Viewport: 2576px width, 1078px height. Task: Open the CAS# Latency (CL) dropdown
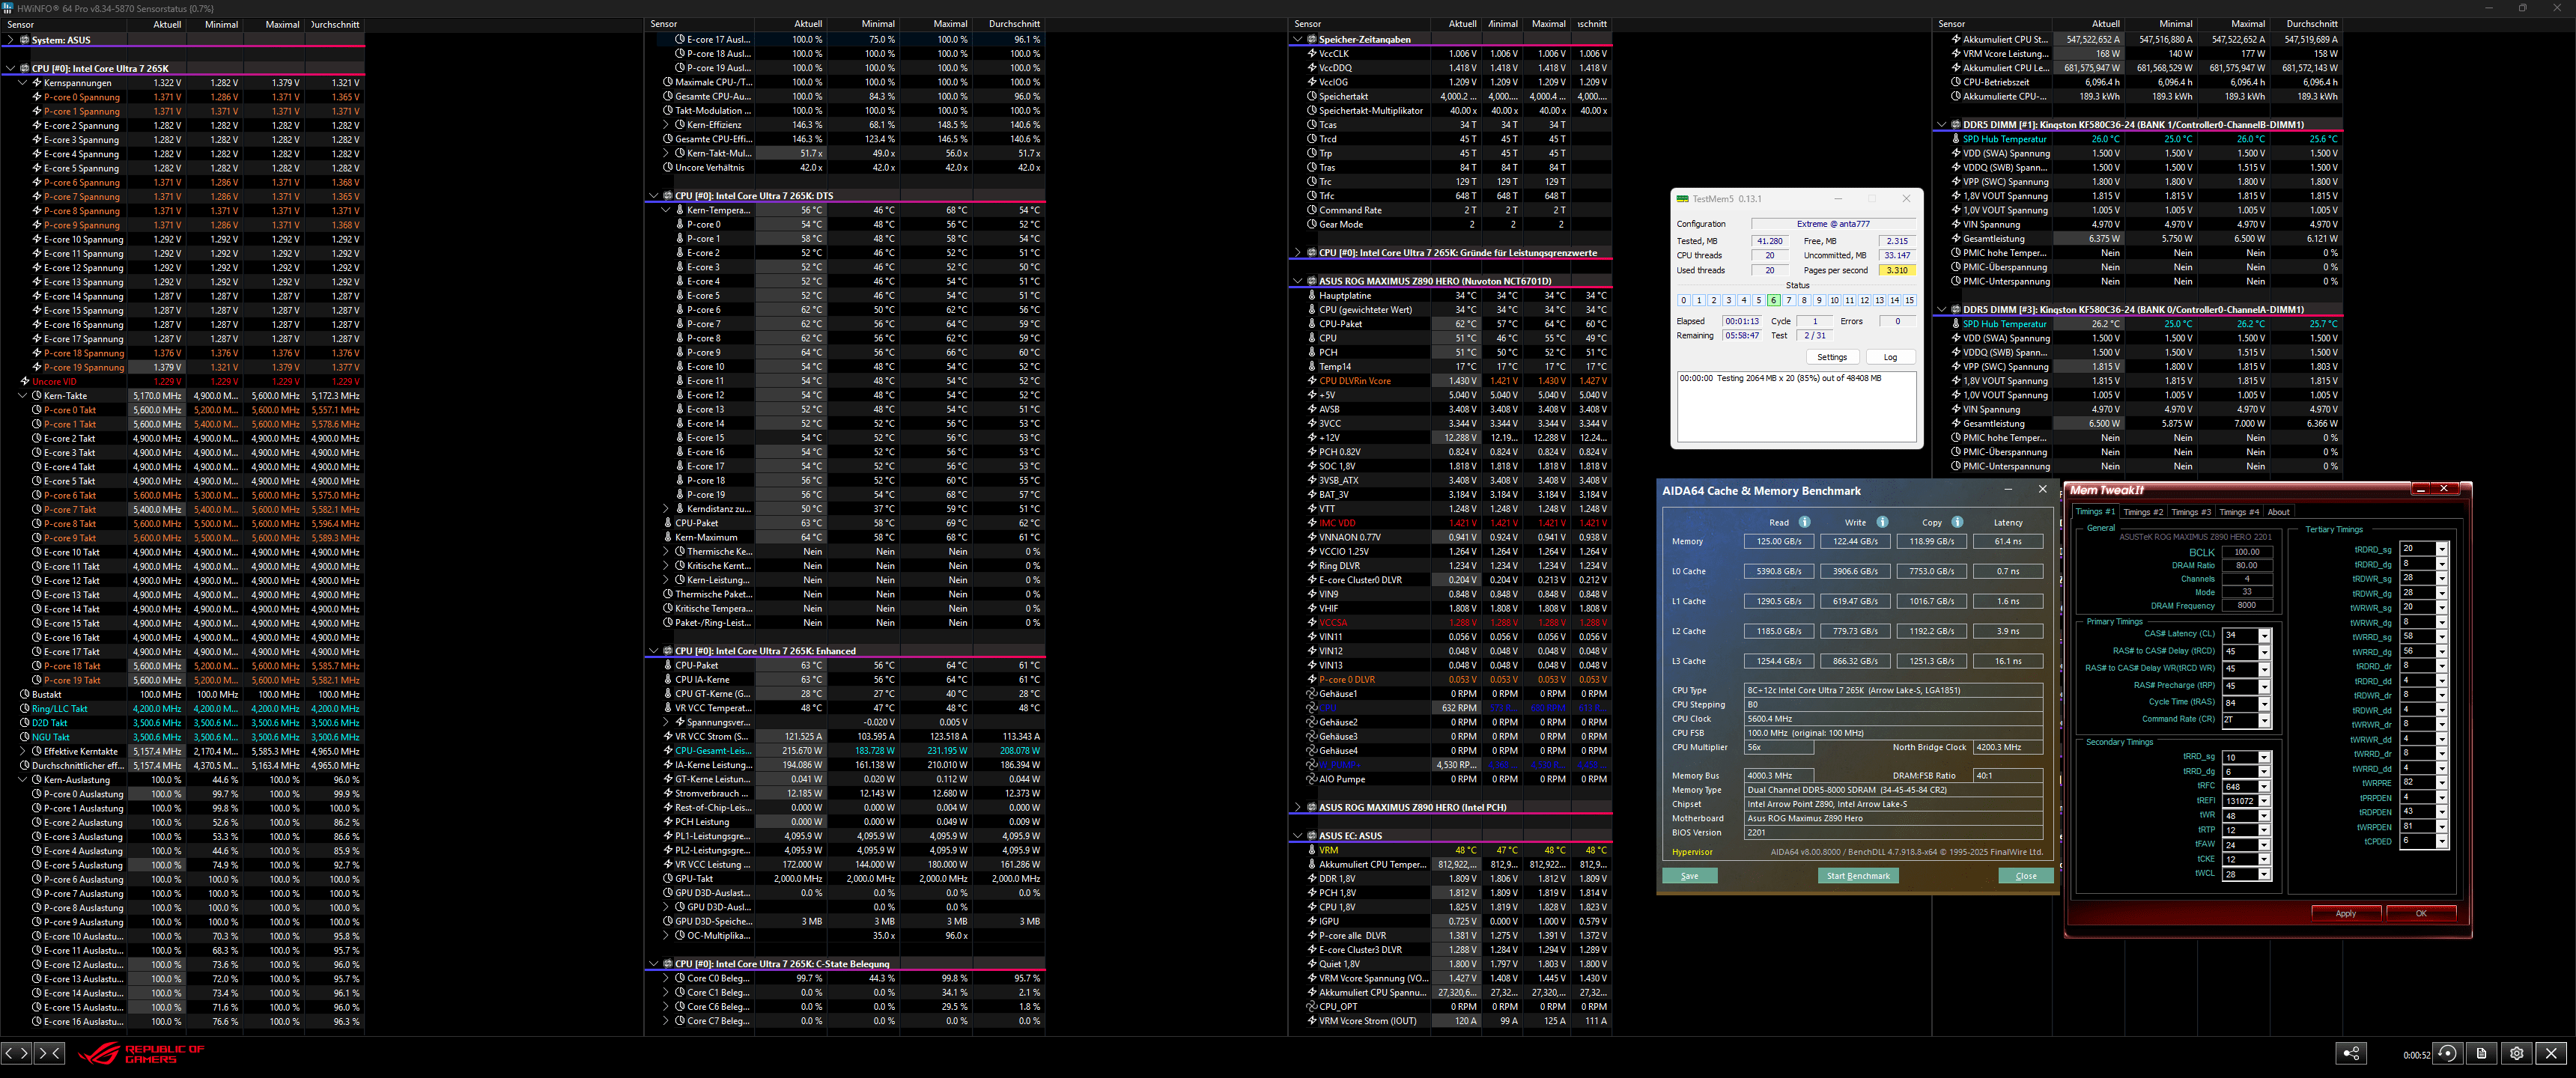click(2264, 636)
